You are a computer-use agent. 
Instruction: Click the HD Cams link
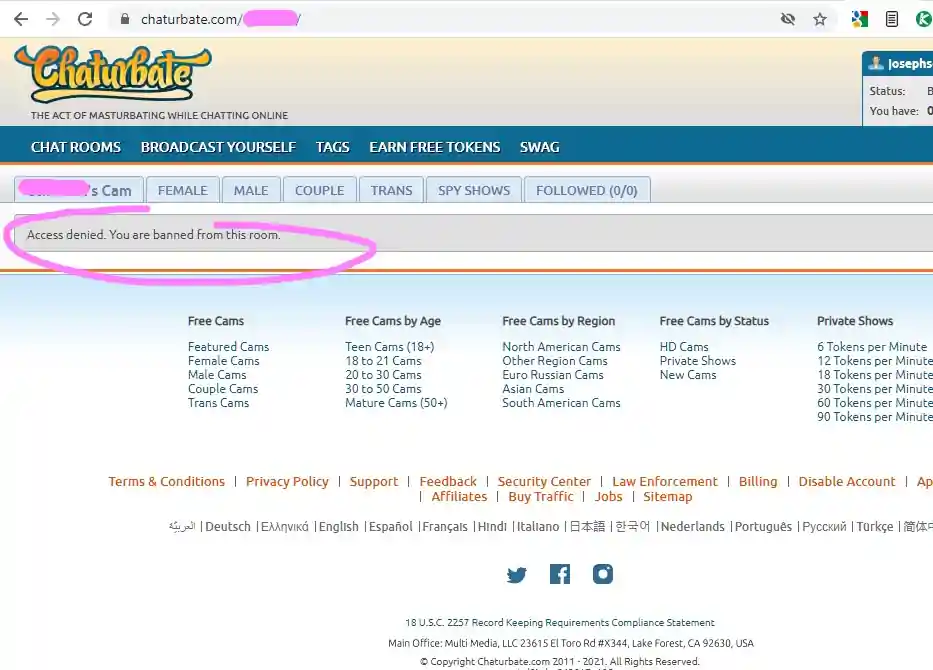(684, 346)
